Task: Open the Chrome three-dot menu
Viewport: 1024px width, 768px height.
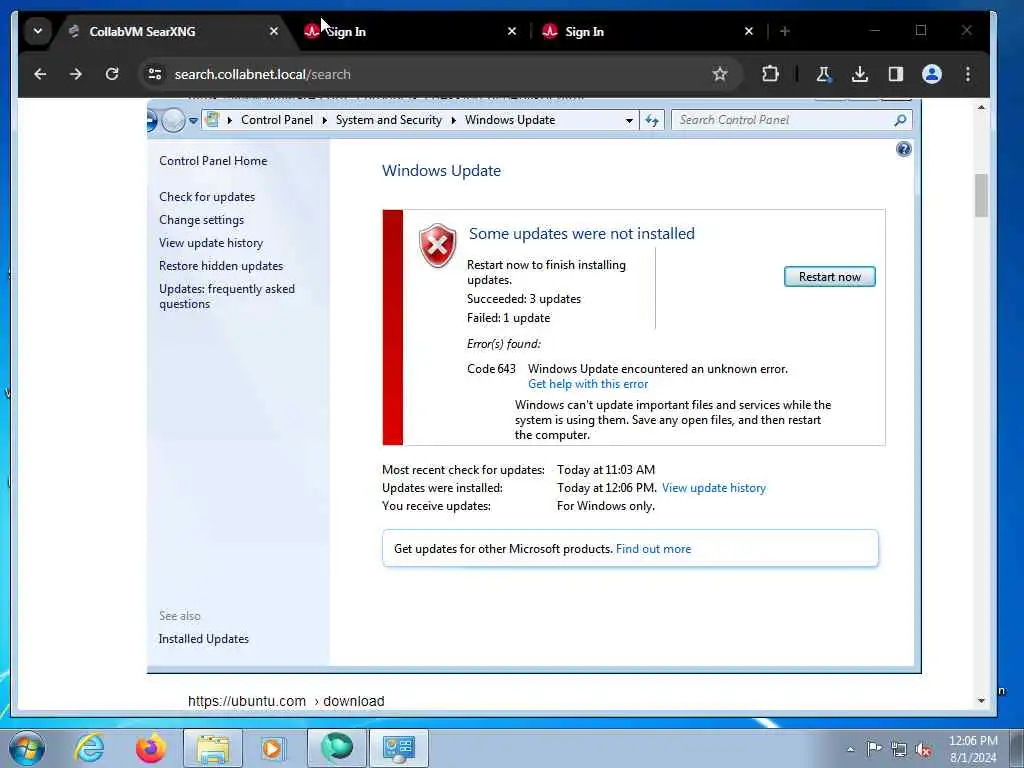Action: pos(968,74)
